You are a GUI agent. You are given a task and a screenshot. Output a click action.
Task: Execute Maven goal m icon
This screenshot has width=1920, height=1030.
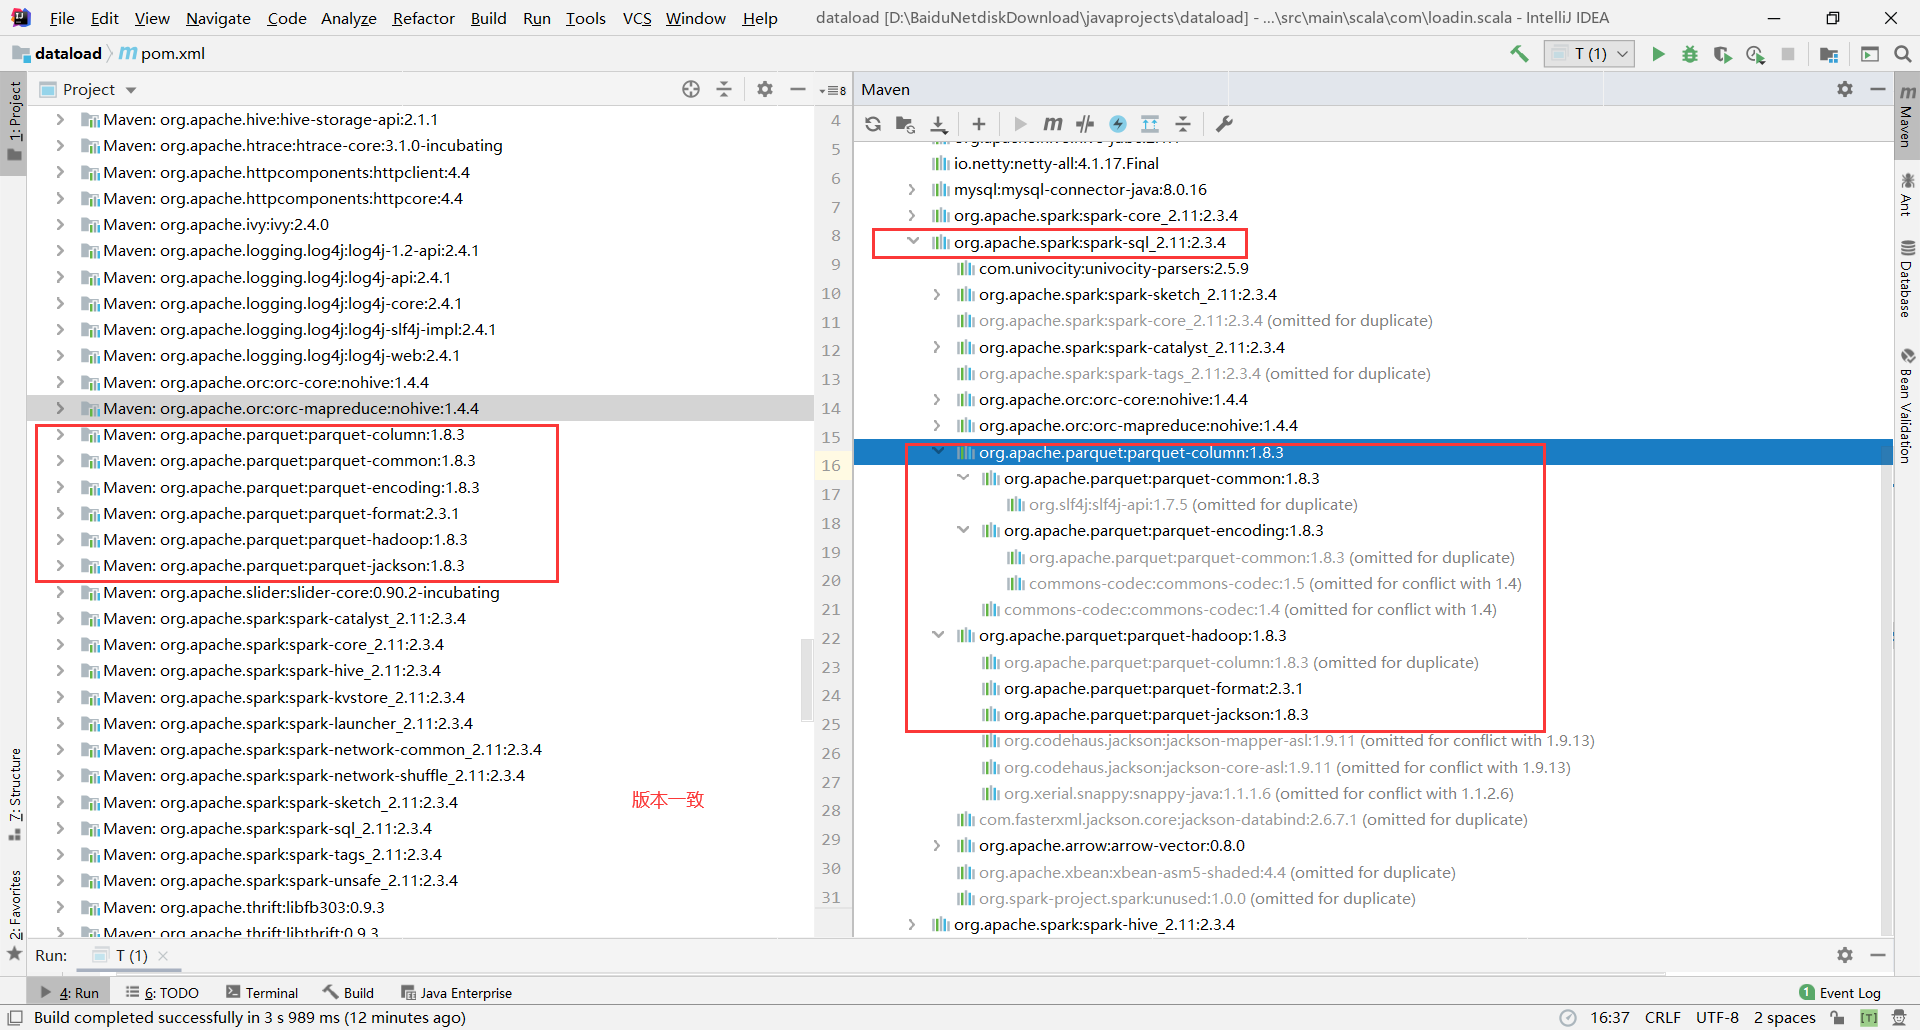click(1052, 124)
